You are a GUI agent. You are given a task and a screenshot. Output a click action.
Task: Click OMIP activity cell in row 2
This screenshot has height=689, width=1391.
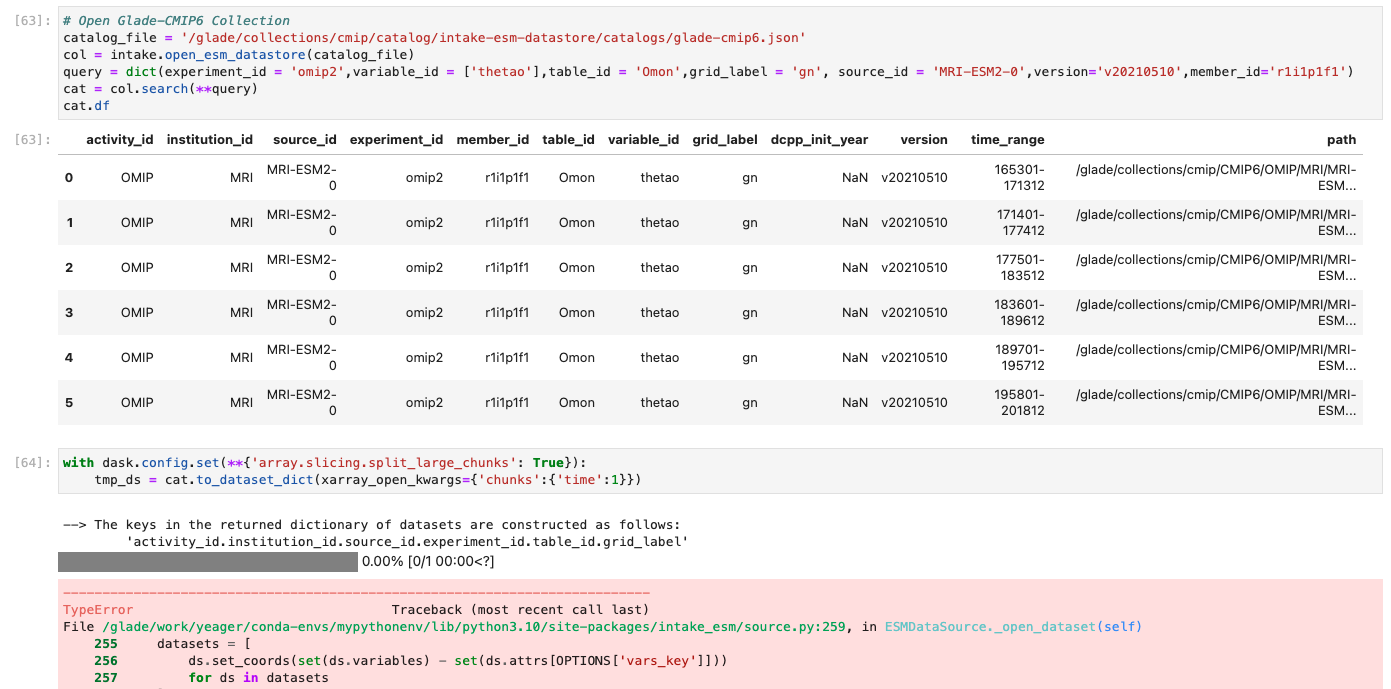(x=137, y=267)
